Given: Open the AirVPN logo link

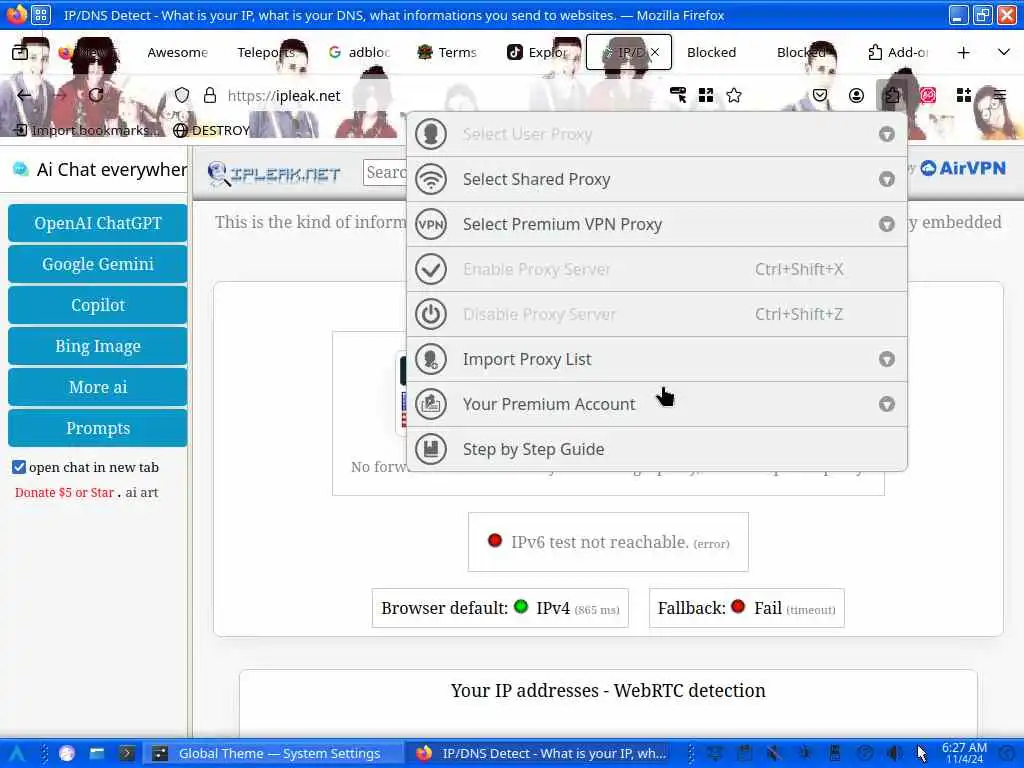Looking at the screenshot, I should pos(963,168).
